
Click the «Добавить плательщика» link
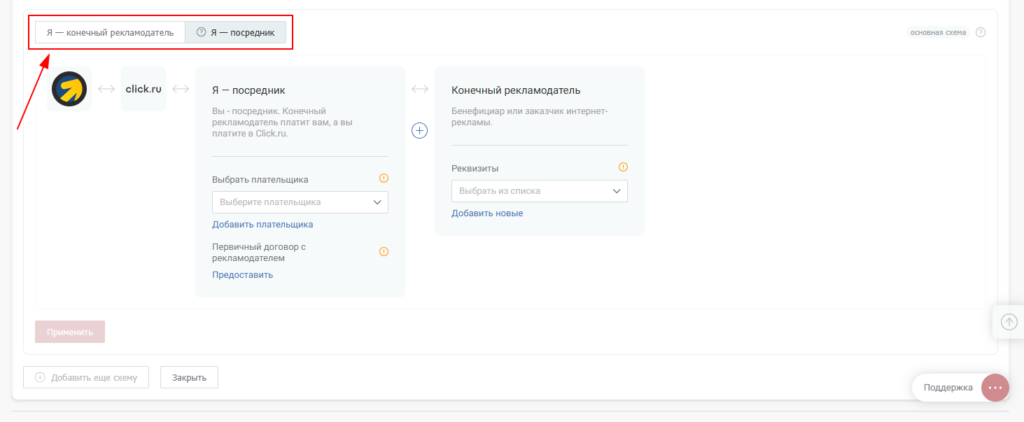coord(262,225)
